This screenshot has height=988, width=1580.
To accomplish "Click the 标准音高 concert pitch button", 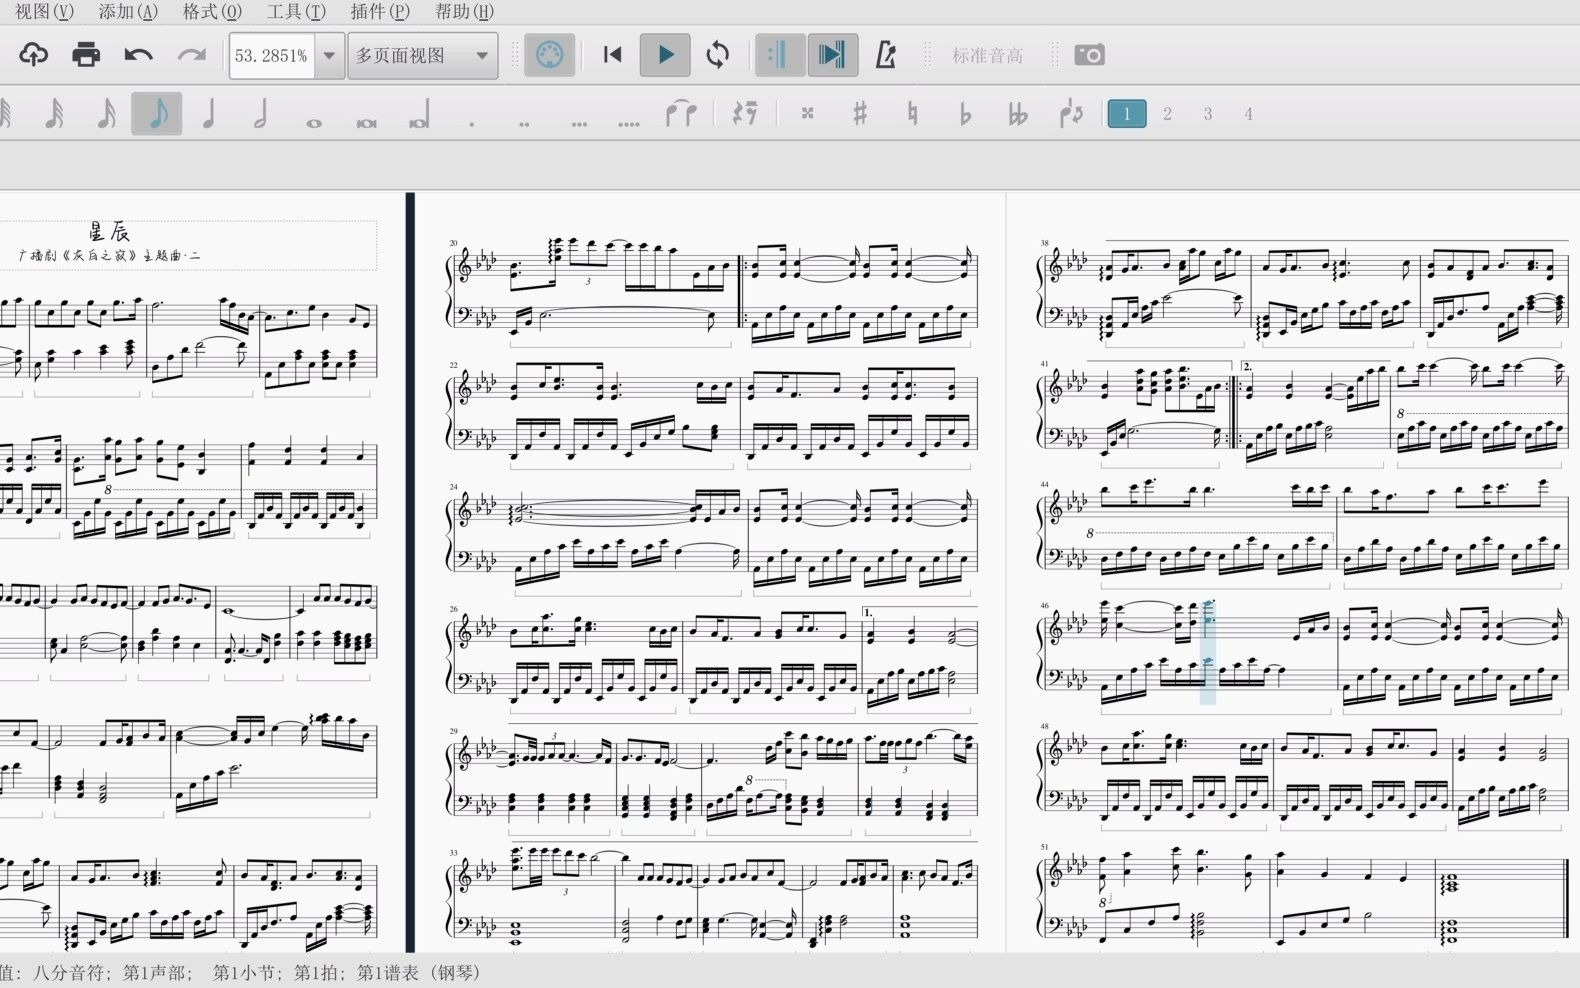I will (987, 56).
